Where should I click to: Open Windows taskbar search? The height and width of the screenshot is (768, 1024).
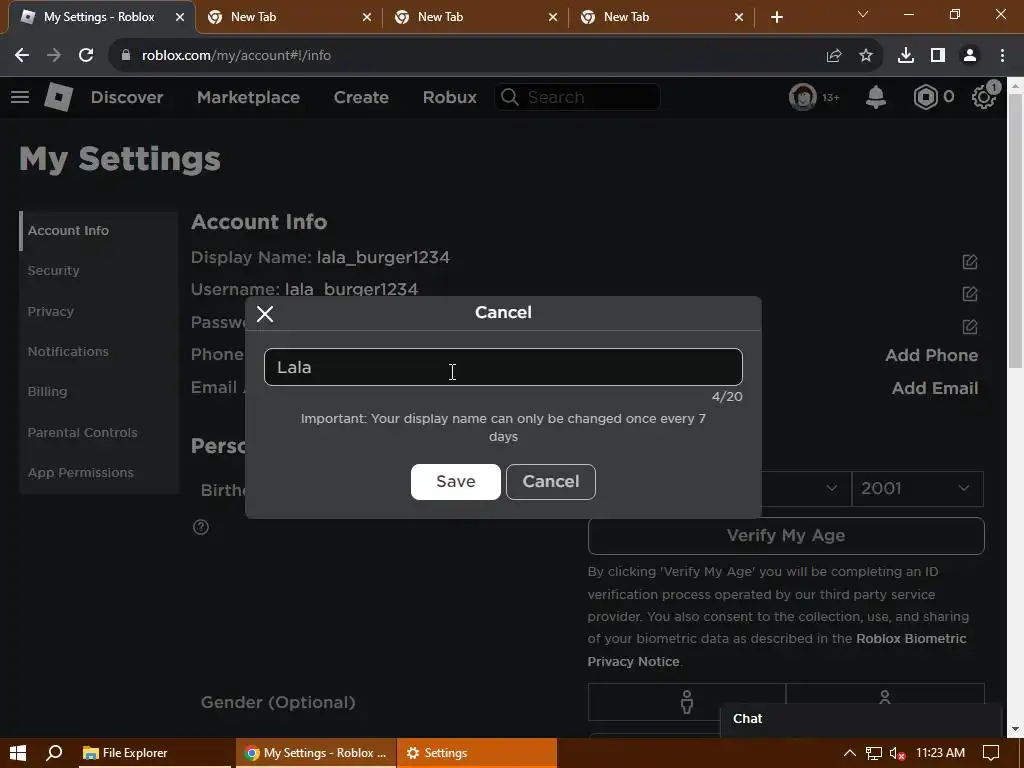tap(54, 753)
